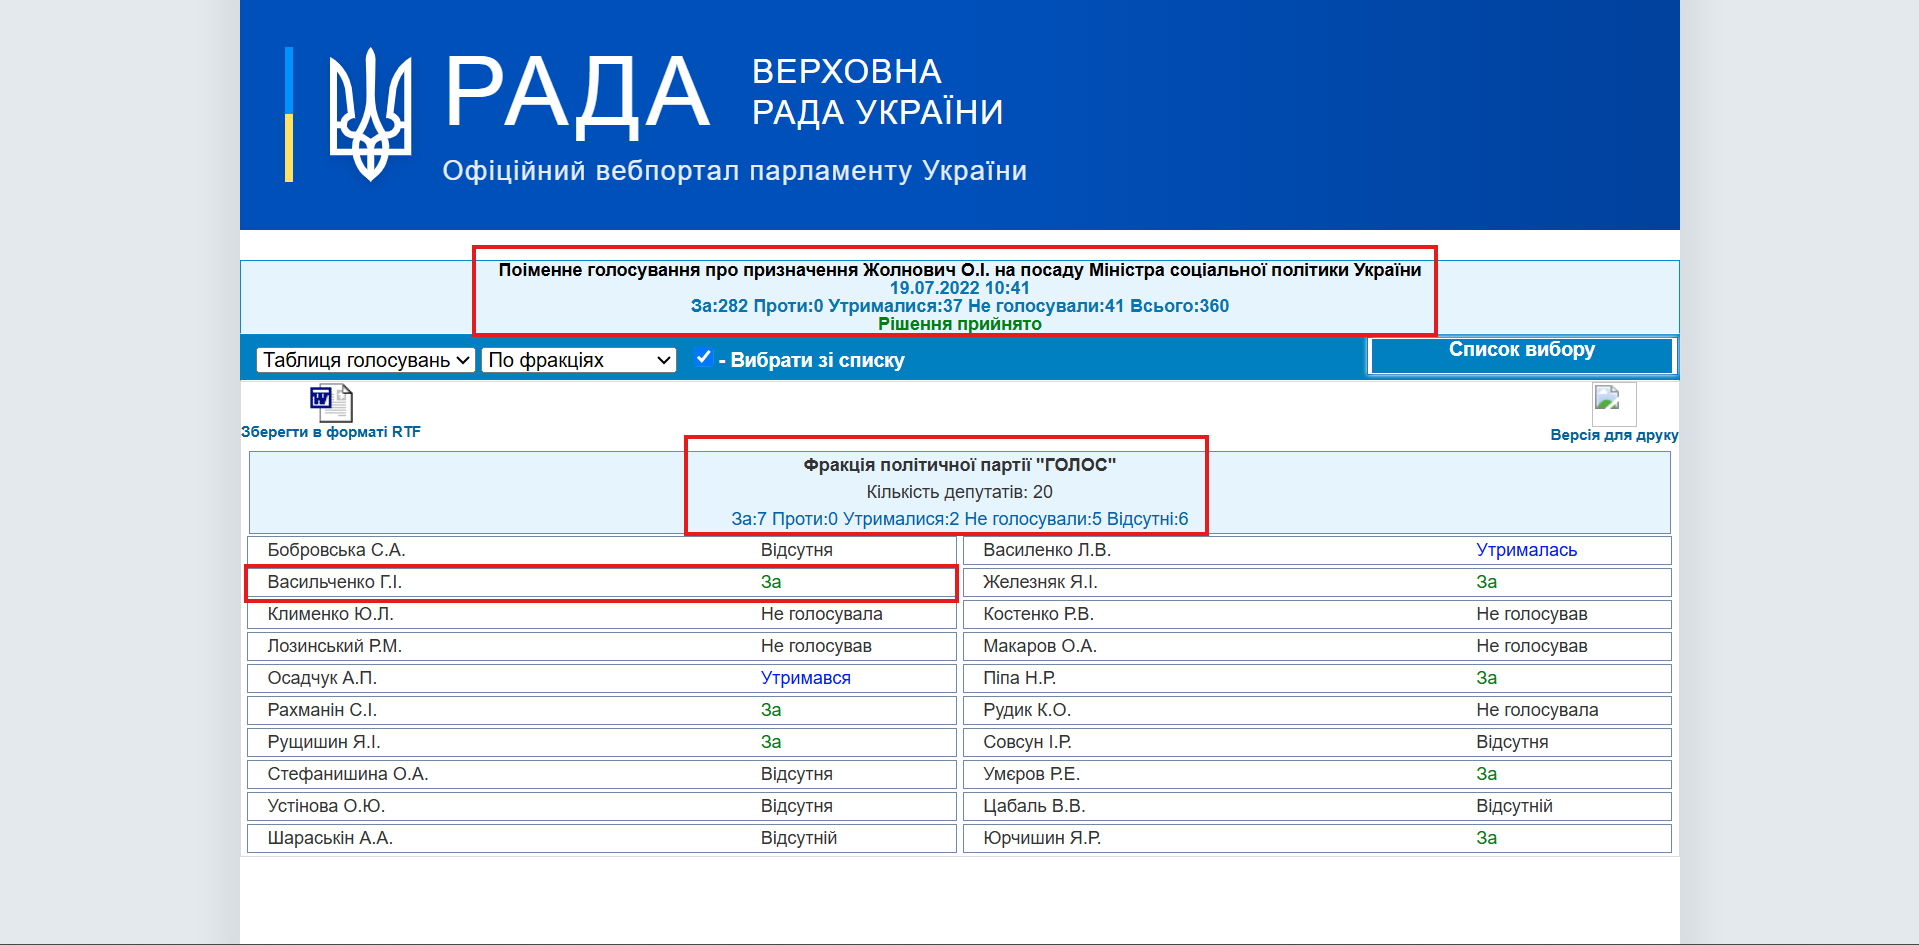
Task: Click the totals line 'За:282 Проти:0'
Action: (757, 306)
